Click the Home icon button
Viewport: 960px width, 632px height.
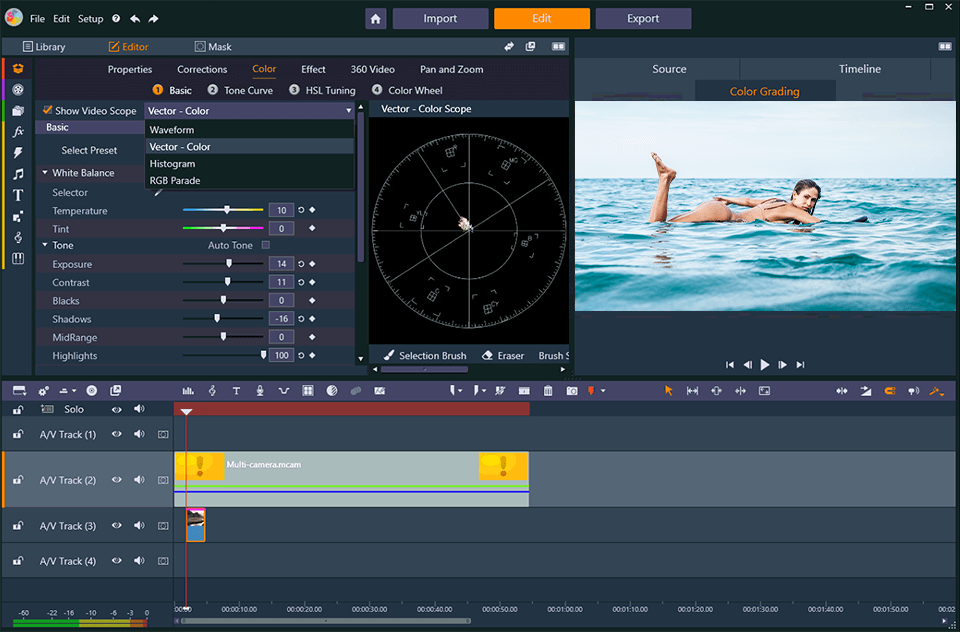click(376, 18)
